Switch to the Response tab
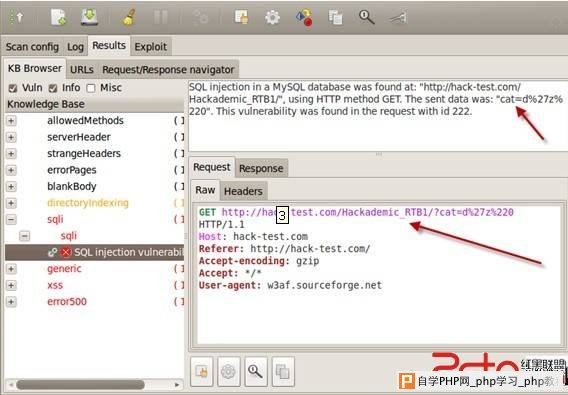 261,169
